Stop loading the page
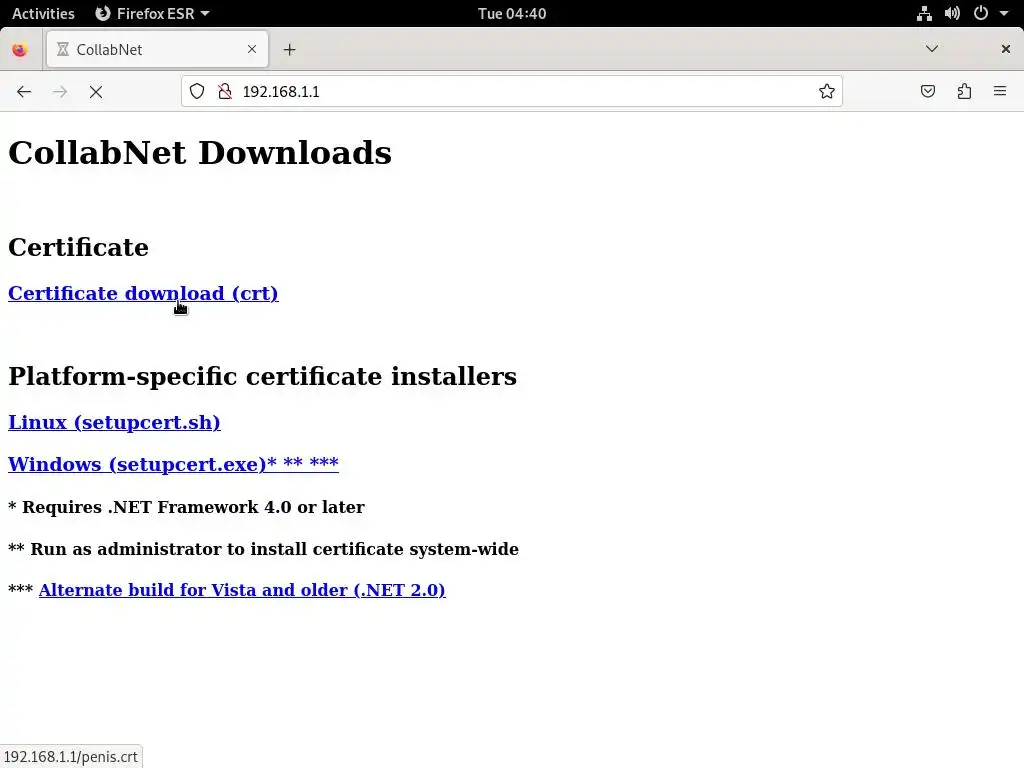 (x=96, y=92)
